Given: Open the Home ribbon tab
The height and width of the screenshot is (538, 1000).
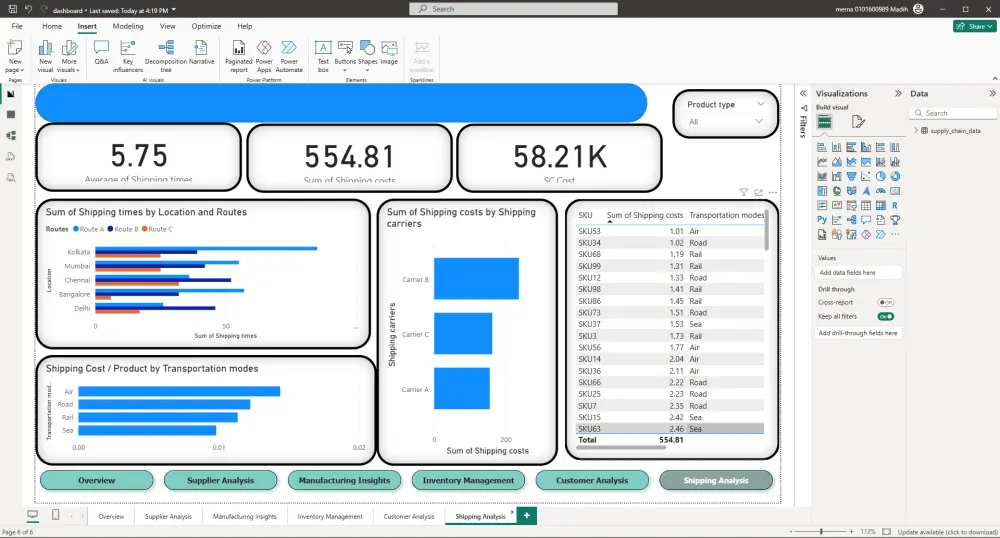Looking at the screenshot, I should coord(52,26).
